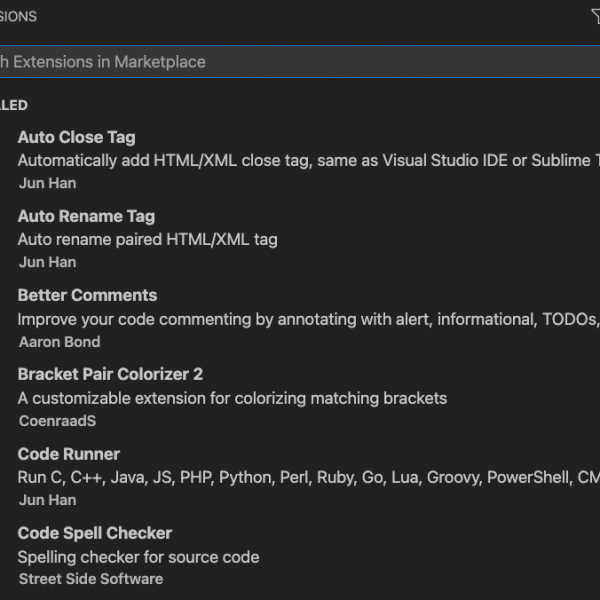Click Jun Han under Auto Rename Tag
600x600 pixels.
tap(47, 262)
